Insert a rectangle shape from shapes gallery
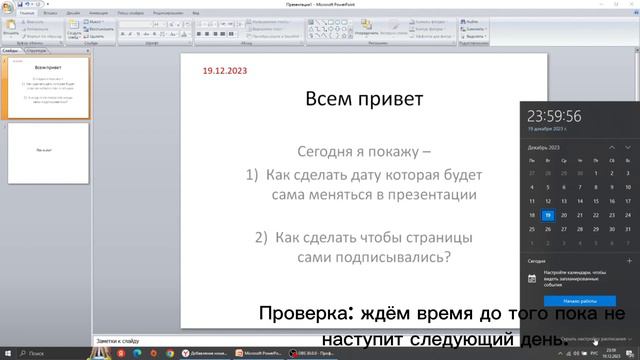This screenshot has width=640, height=360. click(x=331, y=22)
